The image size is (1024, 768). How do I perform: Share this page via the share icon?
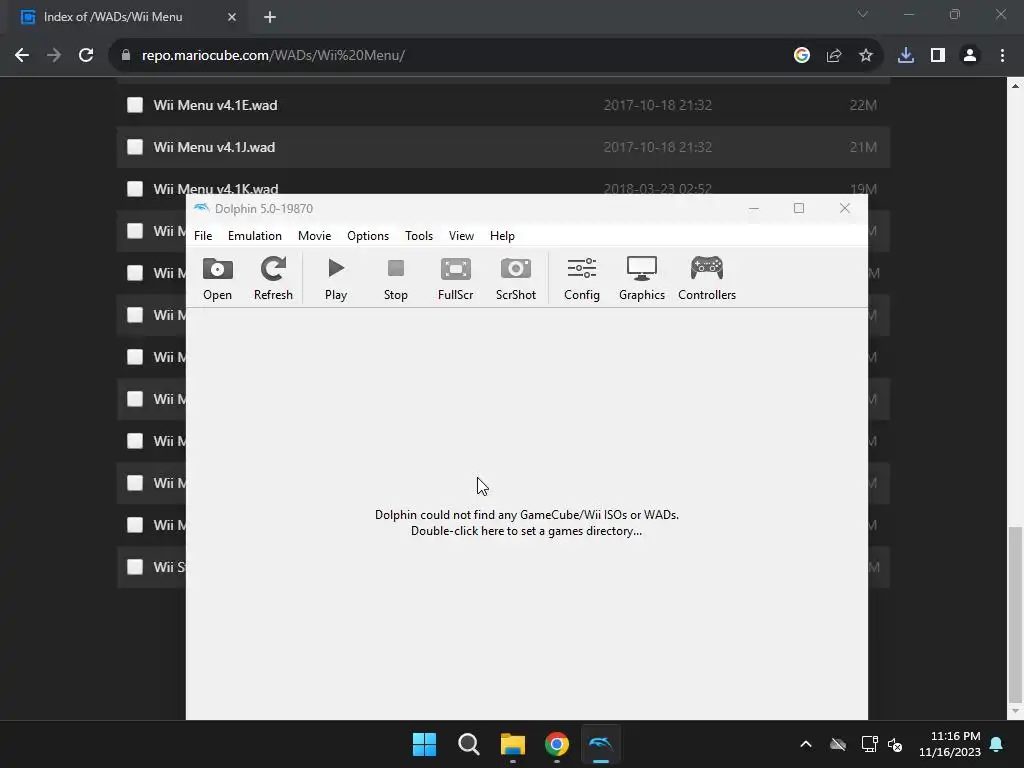pos(834,56)
